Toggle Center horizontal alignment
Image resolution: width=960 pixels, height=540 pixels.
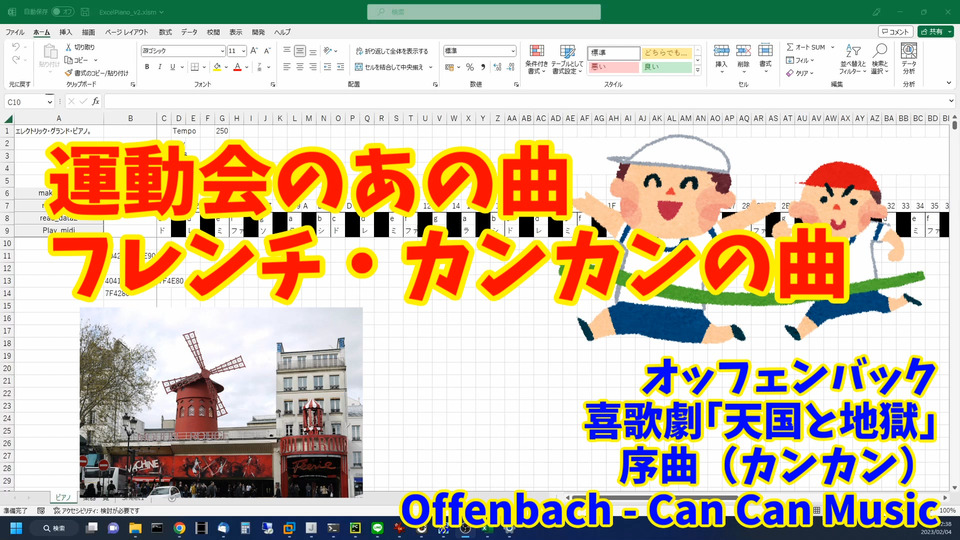pos(300,67)
